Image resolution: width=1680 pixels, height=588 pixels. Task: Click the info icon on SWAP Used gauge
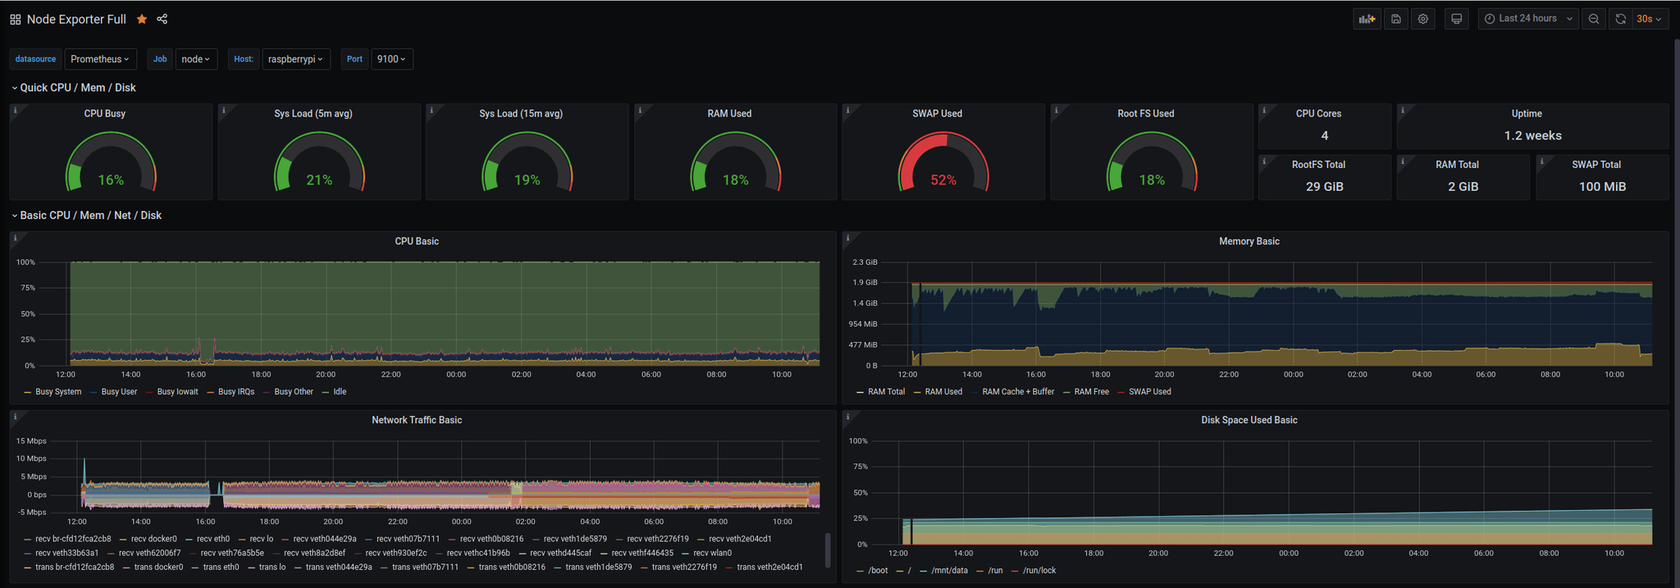coord(848,111)
